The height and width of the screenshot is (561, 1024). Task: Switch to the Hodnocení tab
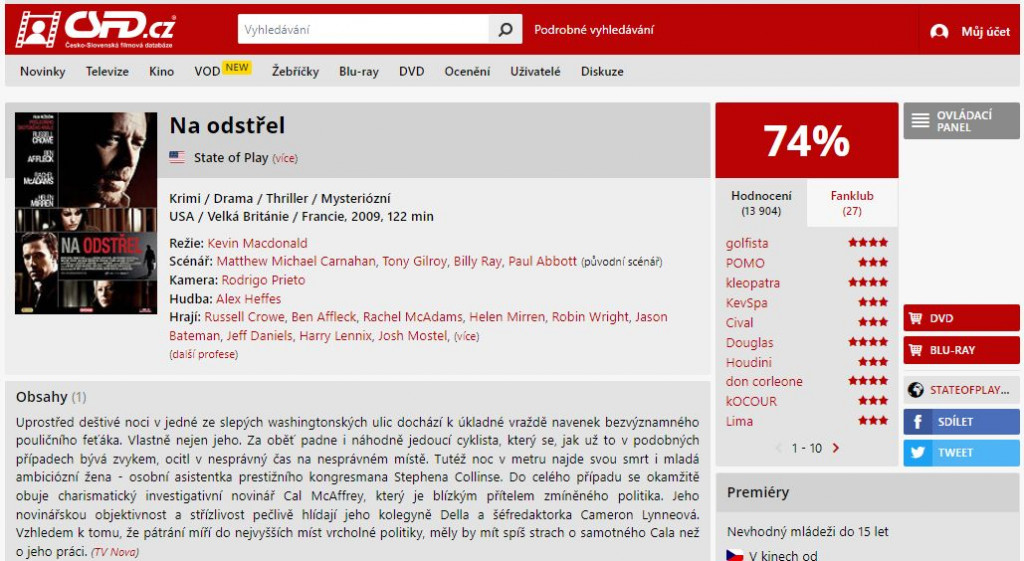(761, 202)
